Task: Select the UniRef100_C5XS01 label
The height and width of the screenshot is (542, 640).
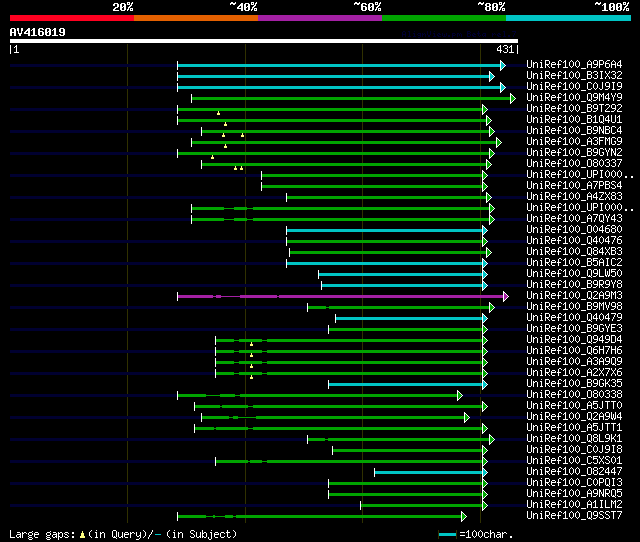Action: click(x=574, y=461)
